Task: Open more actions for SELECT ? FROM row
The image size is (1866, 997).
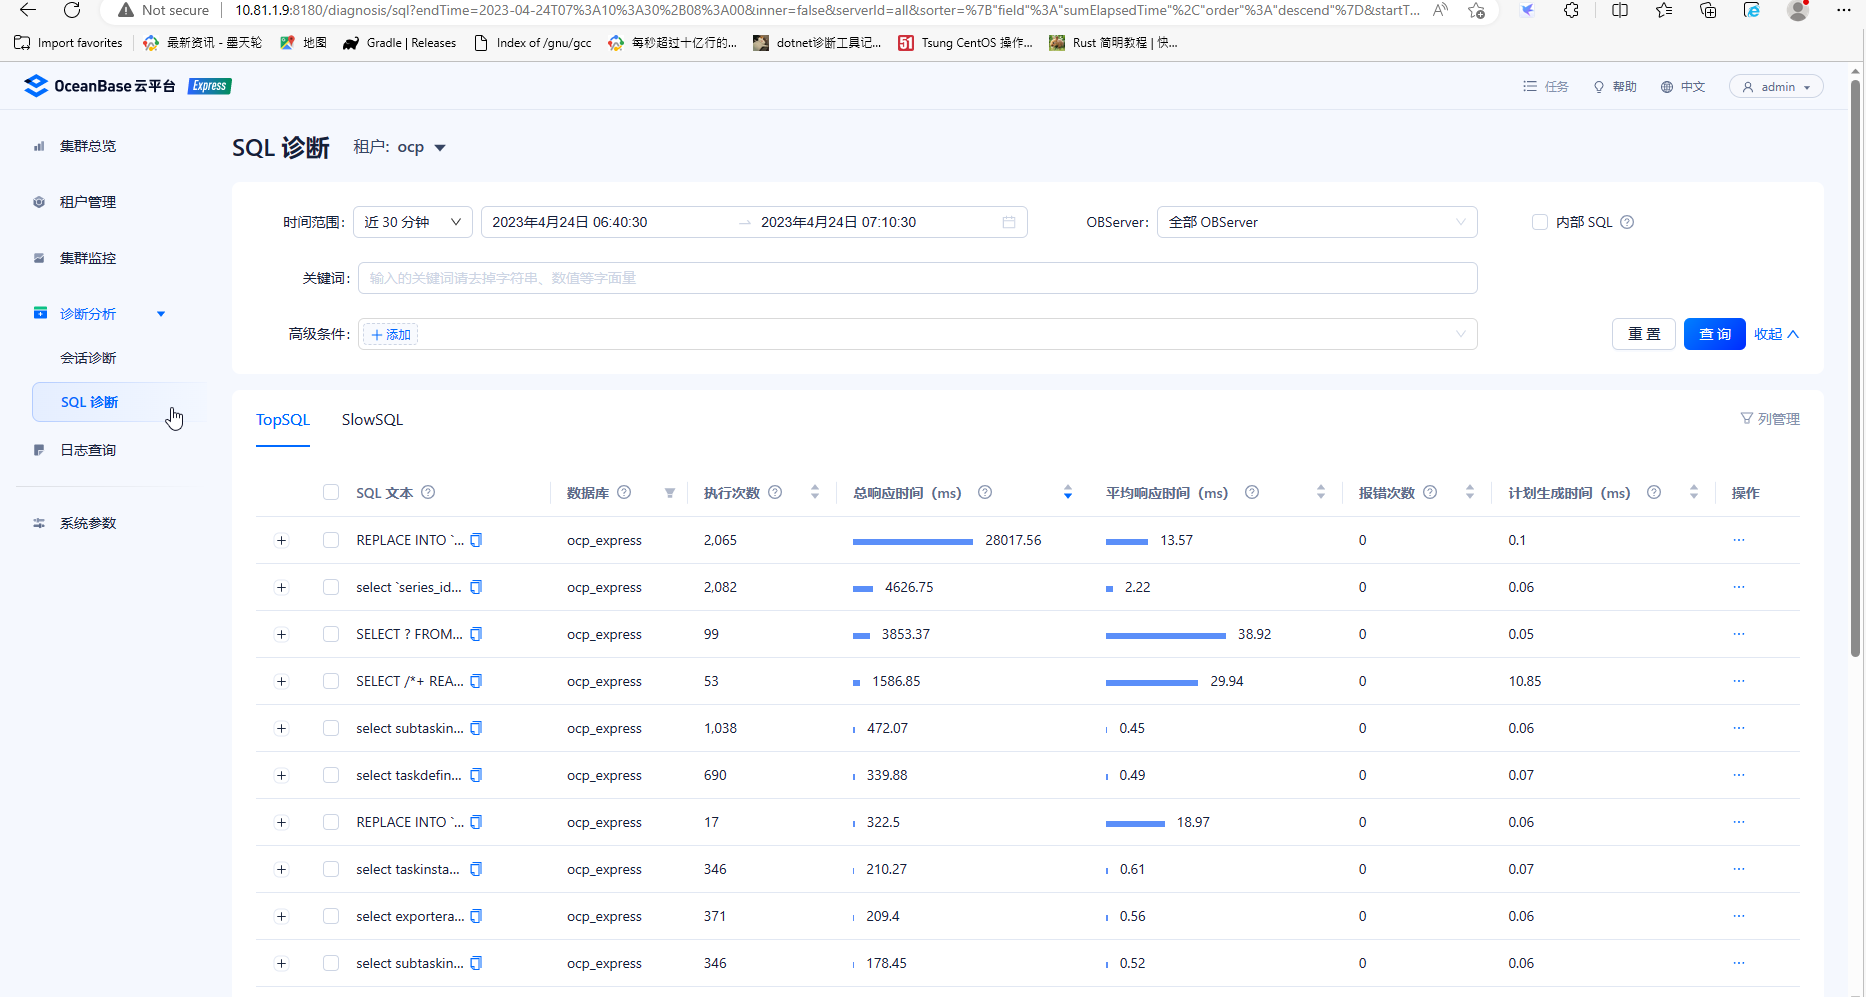Action: pyautogui.click(x=1738, y=634)
